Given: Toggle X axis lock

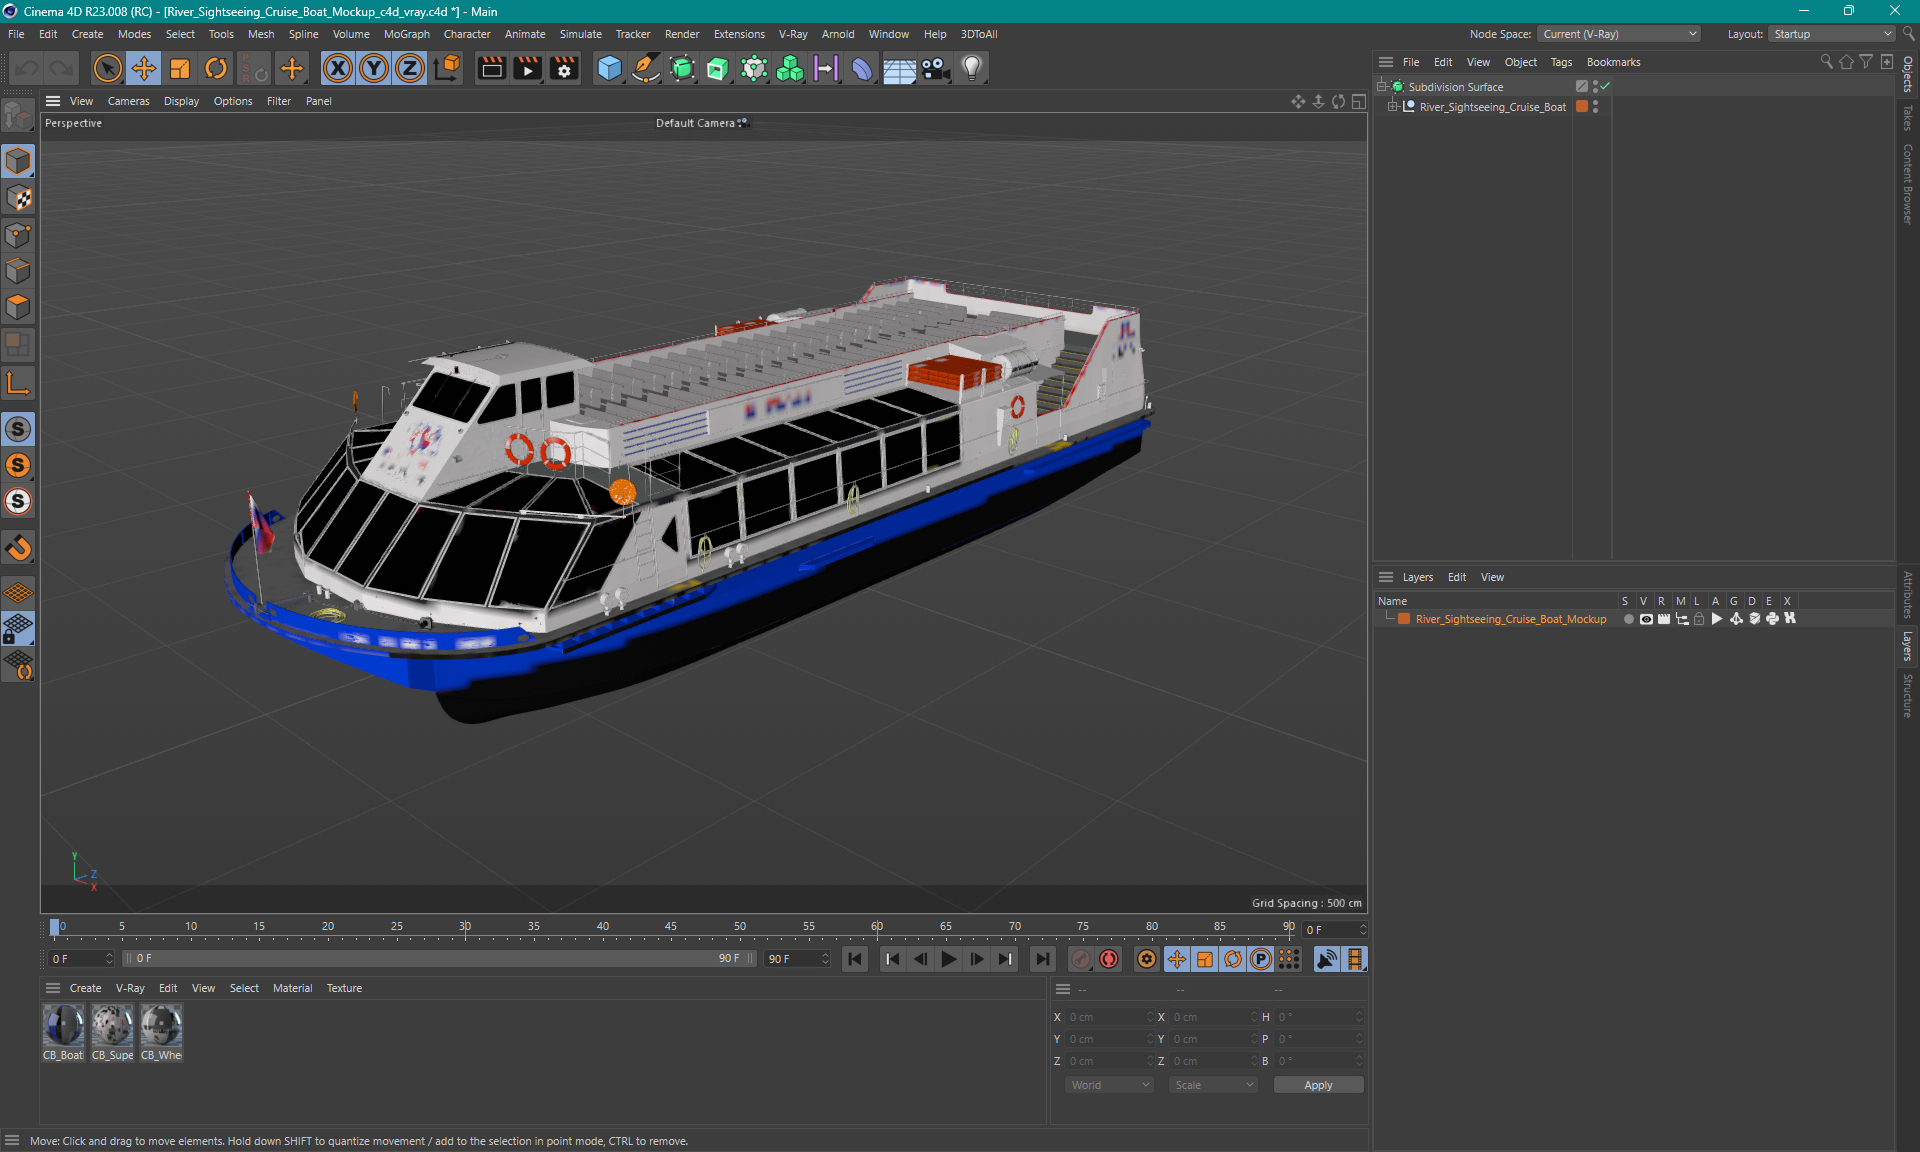Looking at the screenshot, I should (x=338, y=68).
